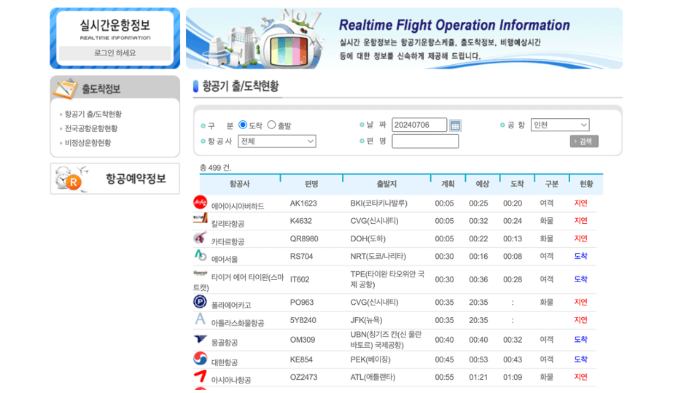Click flight number K4632
The height and width of the screenshot is (393, 700).
(301, 221)
